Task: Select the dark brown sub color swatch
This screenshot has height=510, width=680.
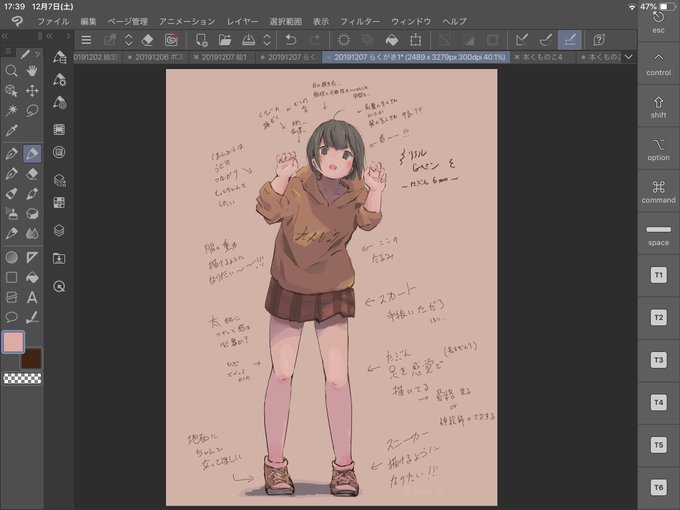Action: click(32, 359)
